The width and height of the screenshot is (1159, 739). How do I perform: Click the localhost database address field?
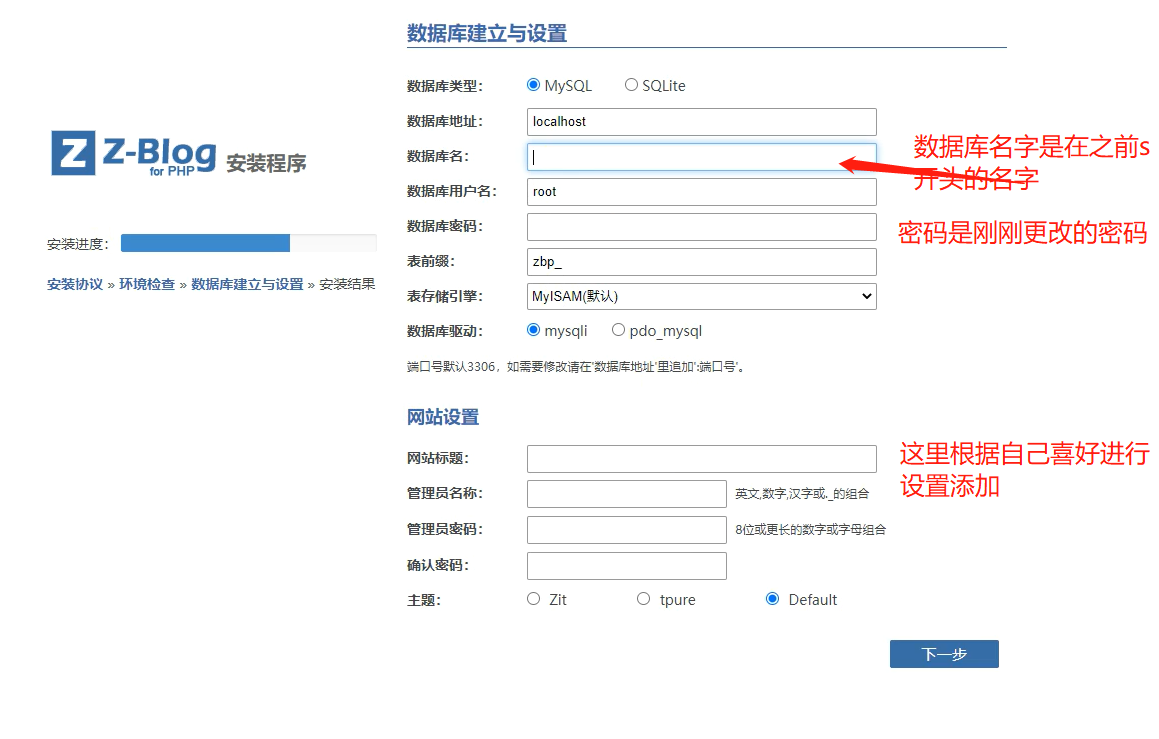(x=700, y=122)
